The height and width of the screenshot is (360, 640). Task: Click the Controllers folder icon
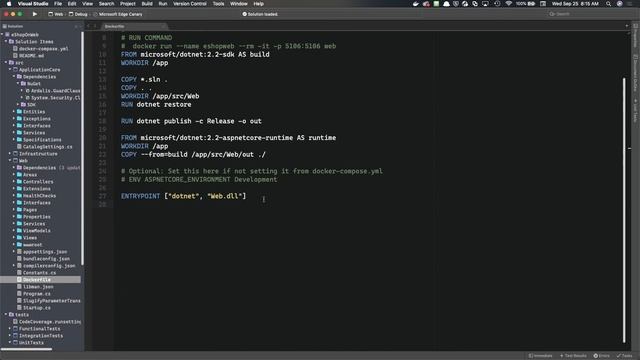pyautogui.click(x=19, y=181)
